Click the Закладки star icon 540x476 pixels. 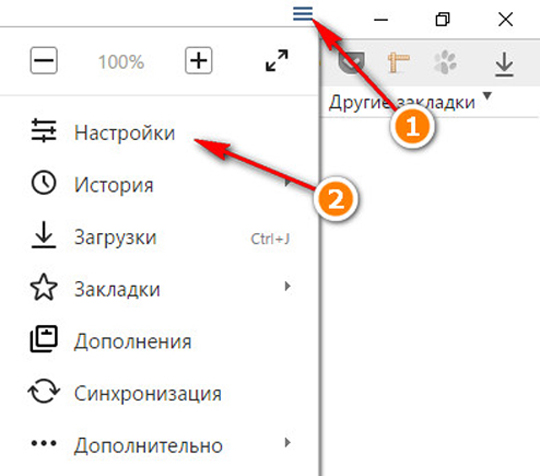pyautogui.click(x=44, y=287)
